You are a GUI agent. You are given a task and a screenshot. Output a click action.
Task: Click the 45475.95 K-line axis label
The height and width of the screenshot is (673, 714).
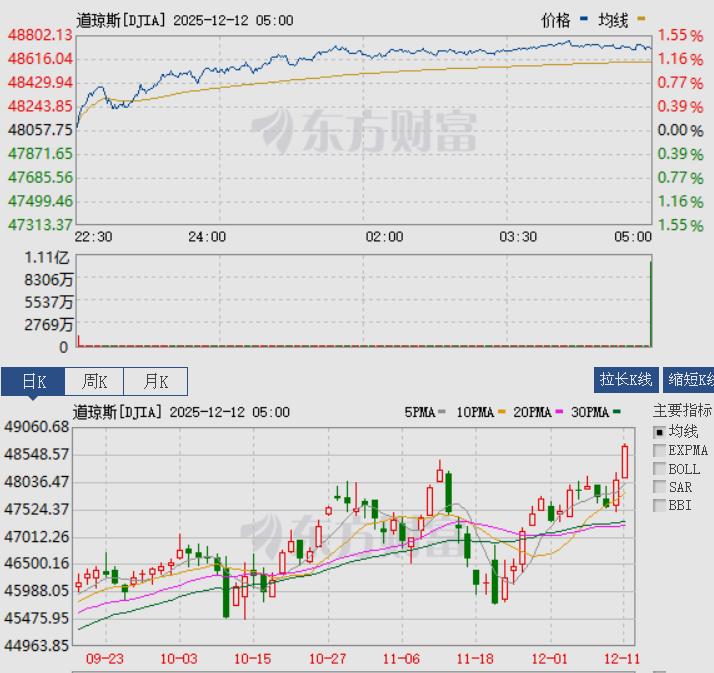tap(36, 618)
